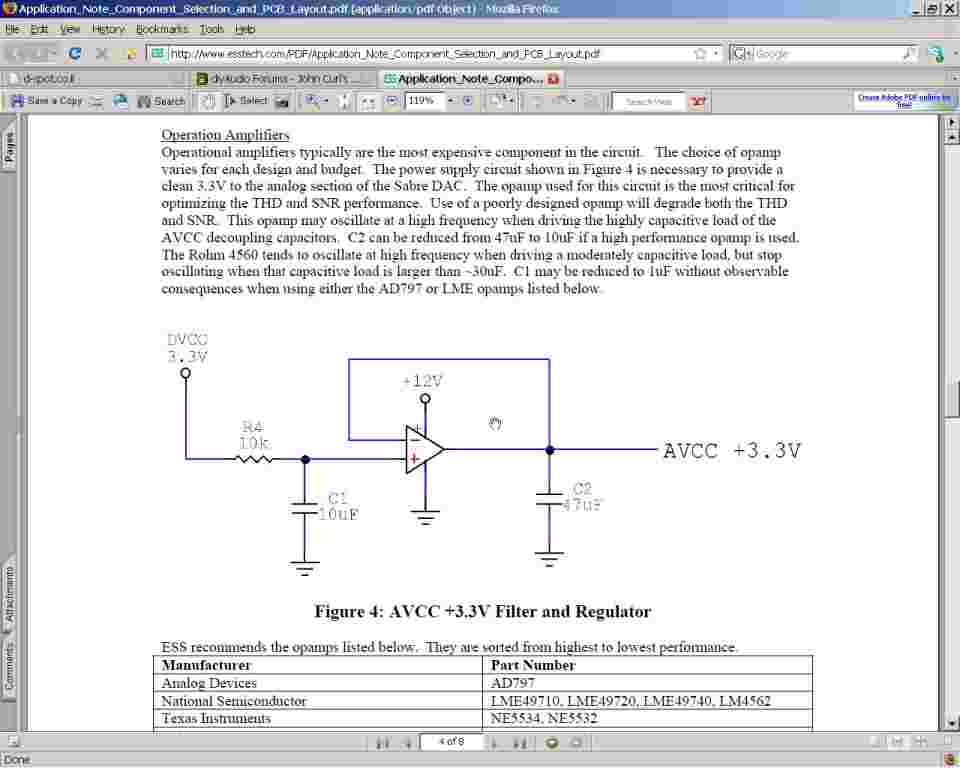Image resolution: width=960 pixels, height=768 pixels.
Task: Open the Edit menu
Action: pos(39,29)
